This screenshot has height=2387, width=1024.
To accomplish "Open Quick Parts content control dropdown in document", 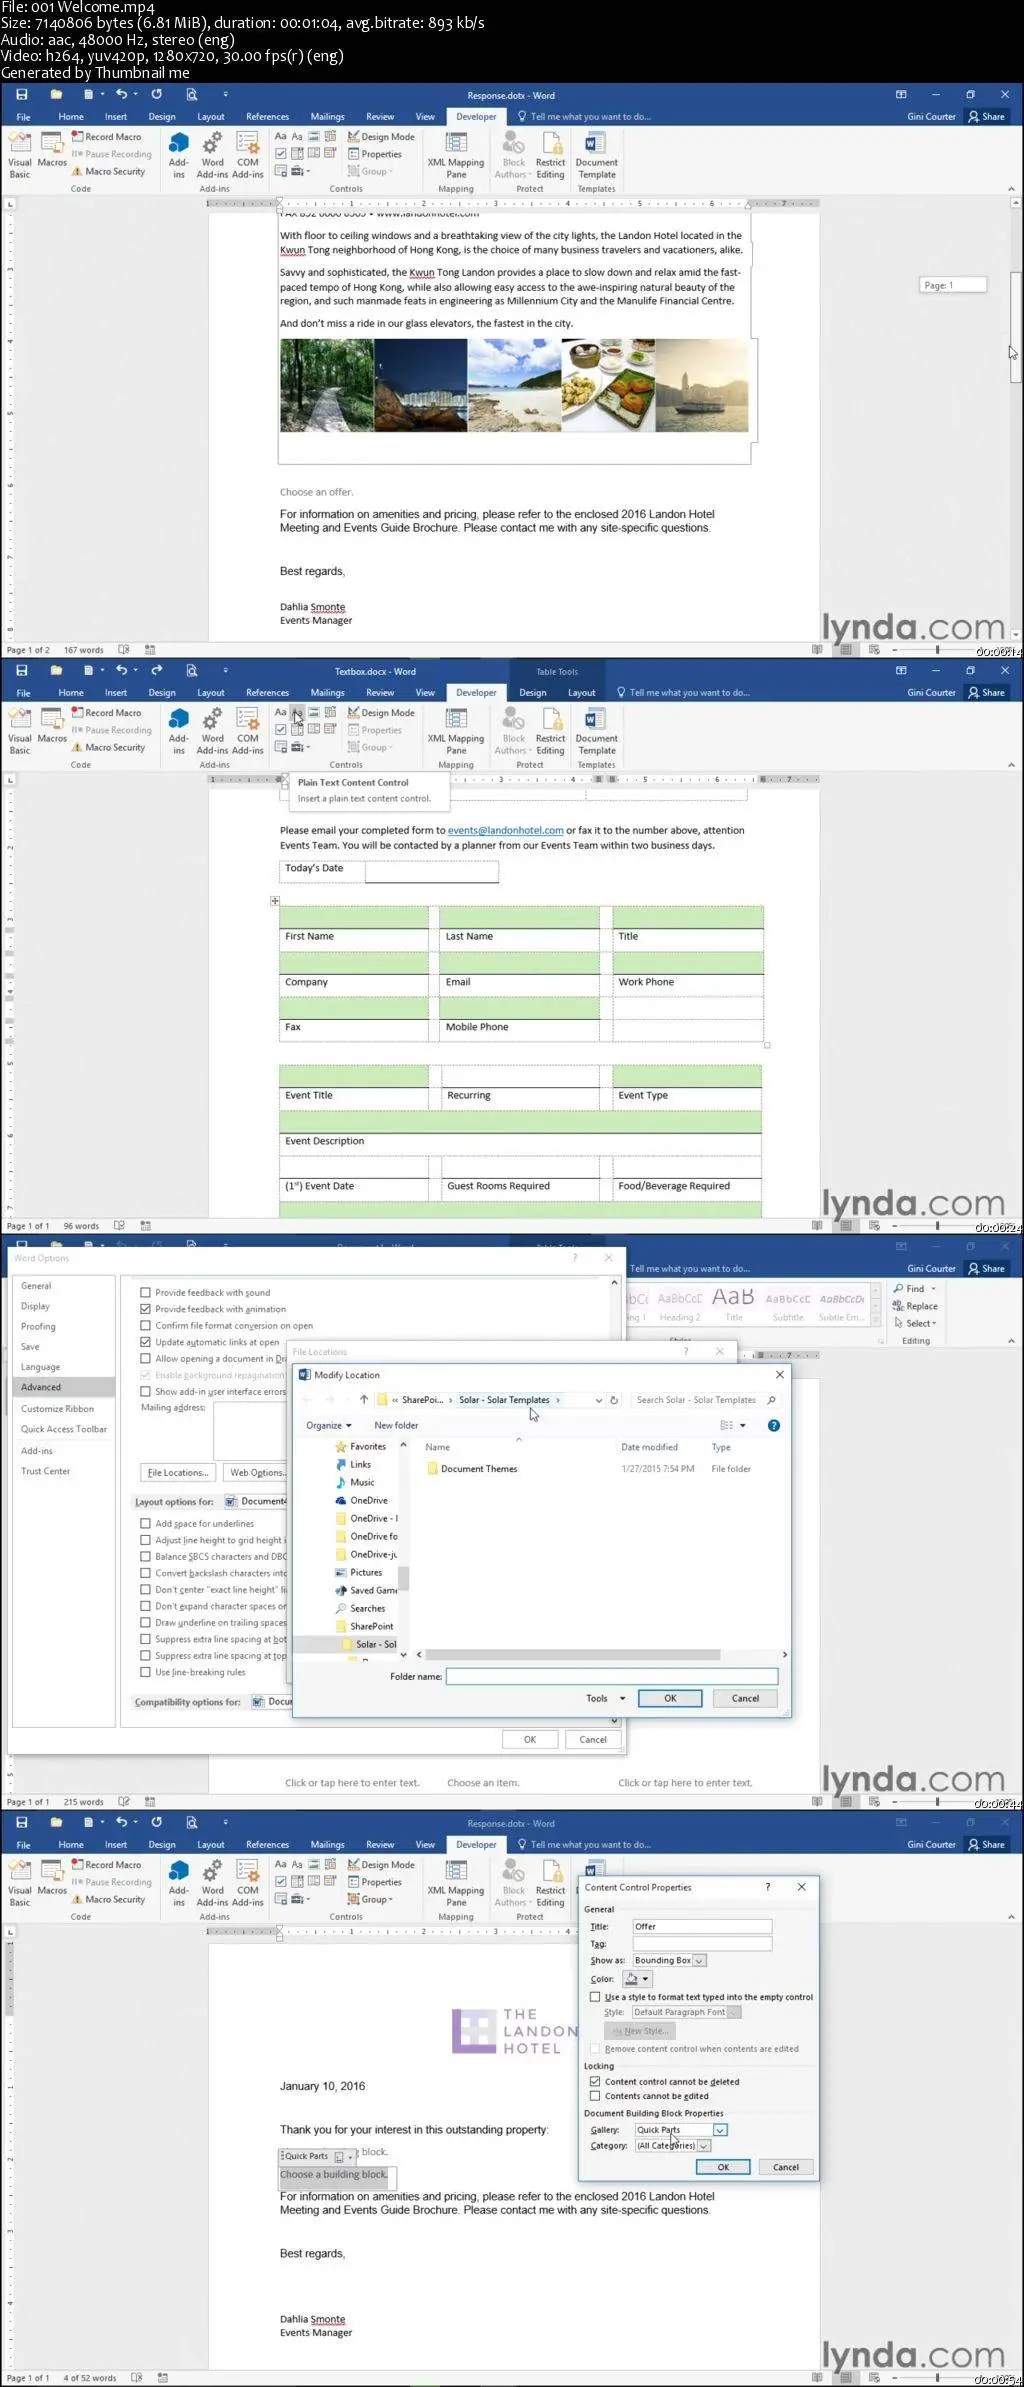I will 350,2156.
